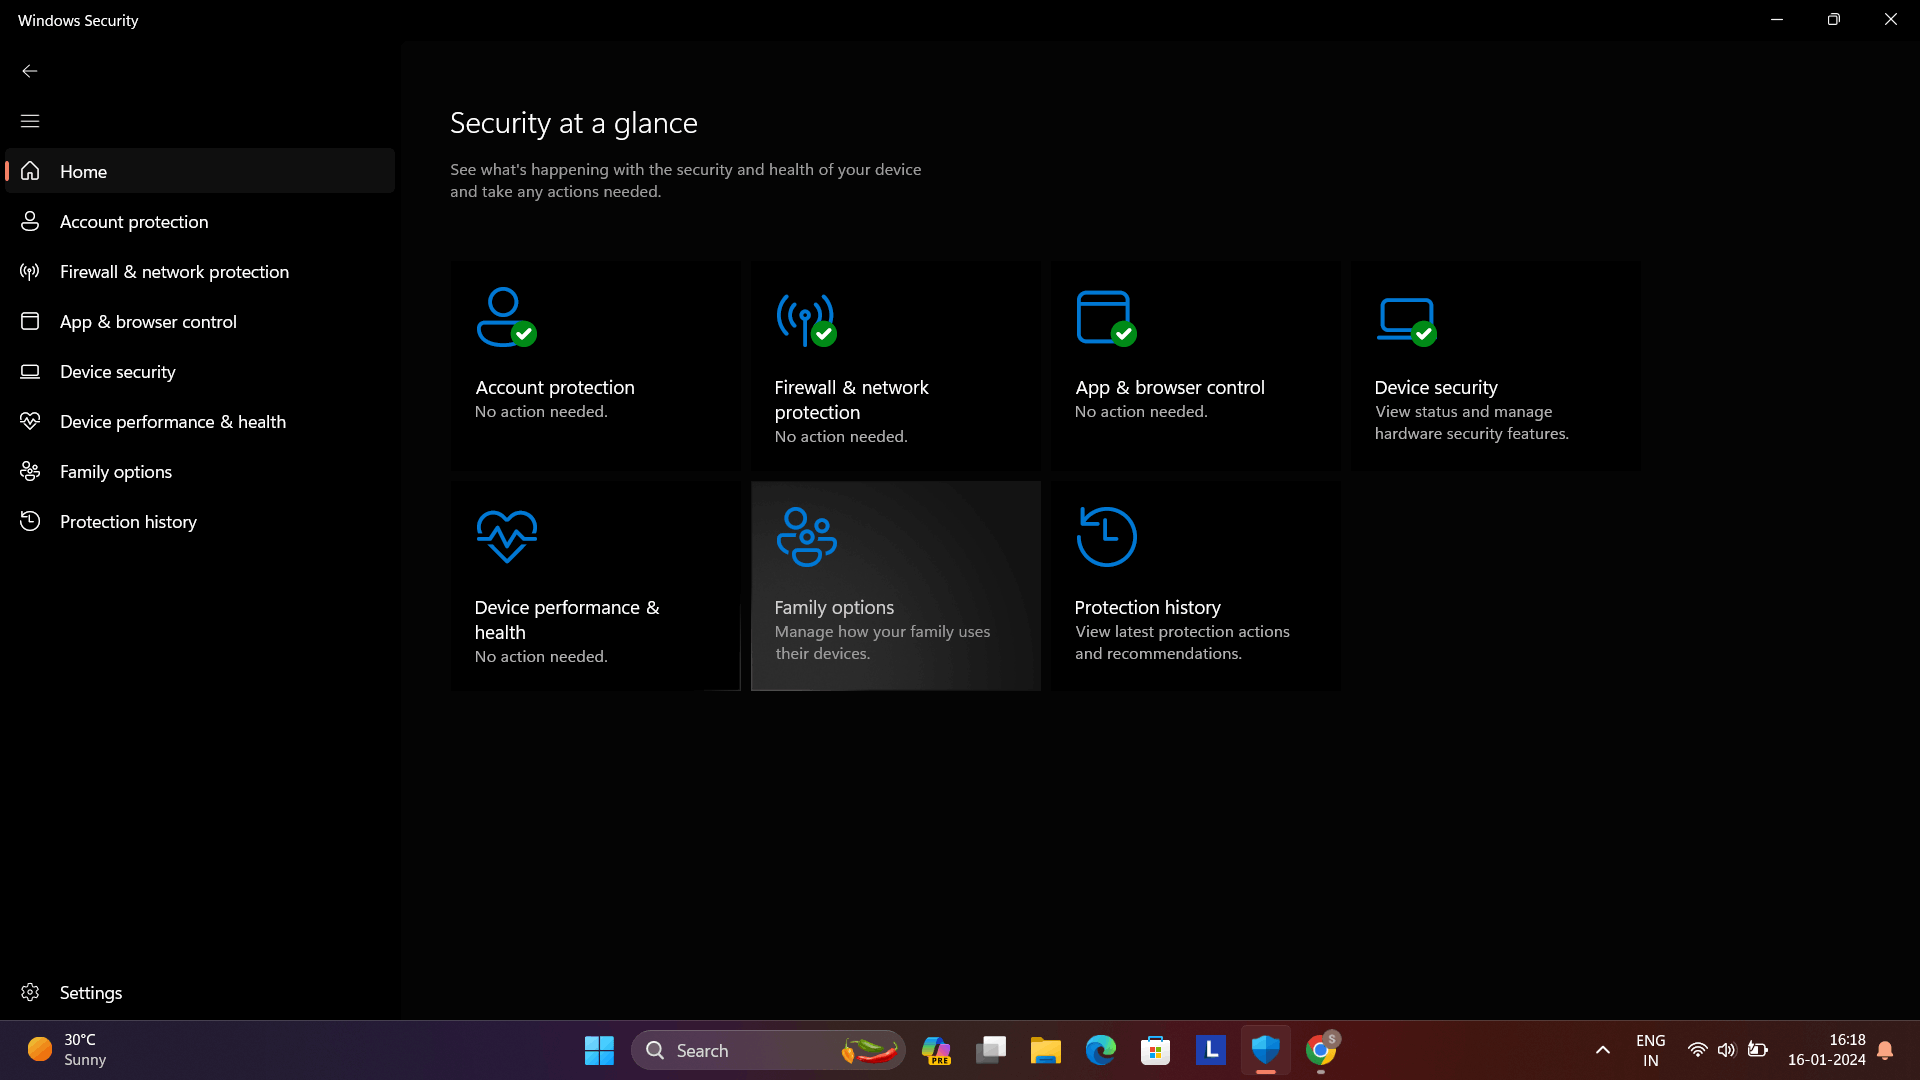Open Protection history from sidebar
Viewport: 1920px width, 1080px height.
point(128,521)
